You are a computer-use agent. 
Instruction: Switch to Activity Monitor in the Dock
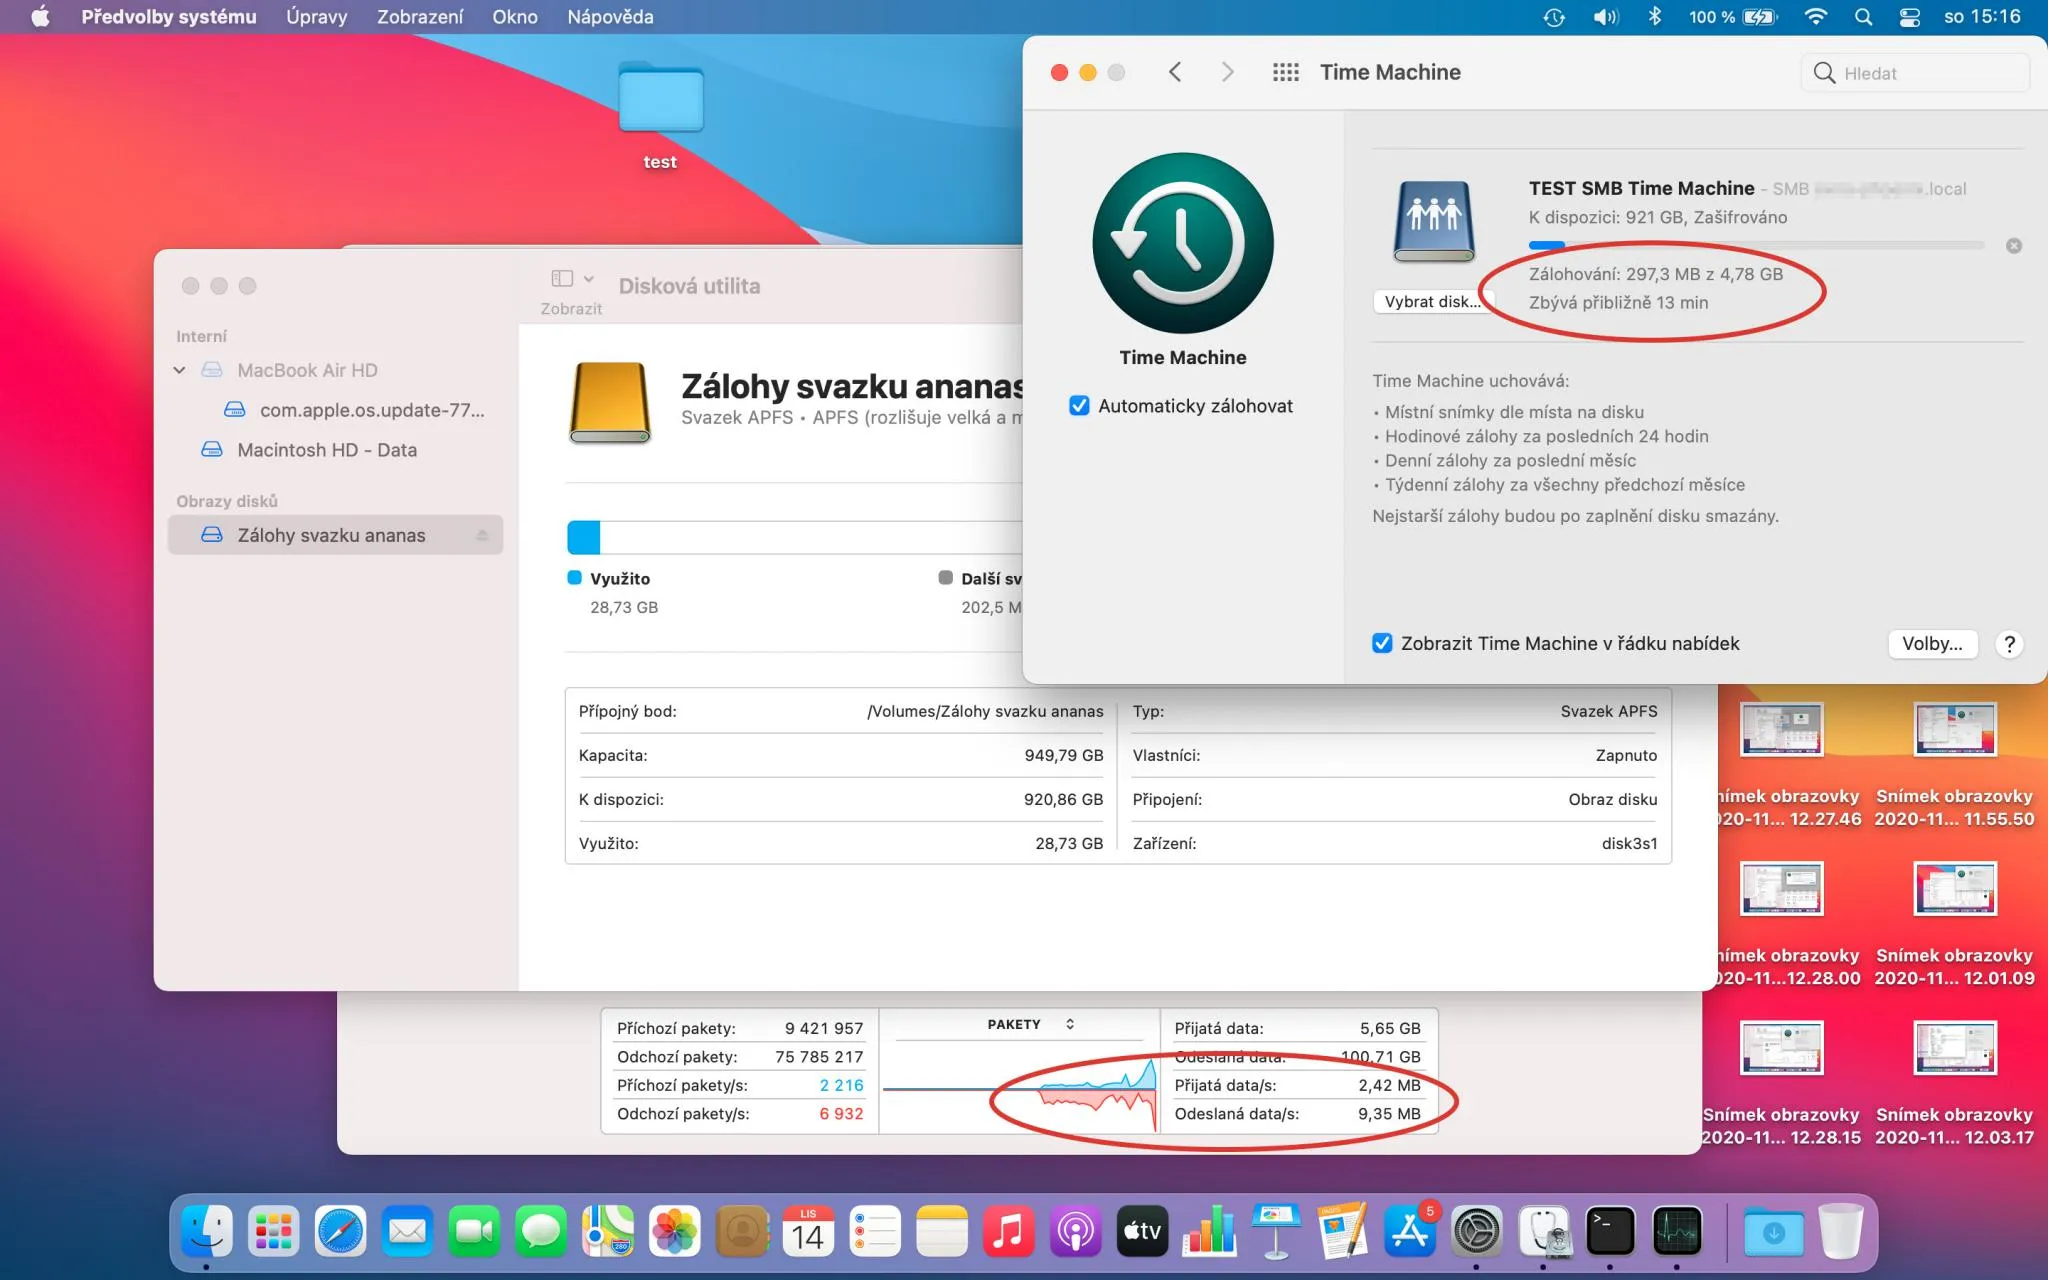pos(1677,1231)
